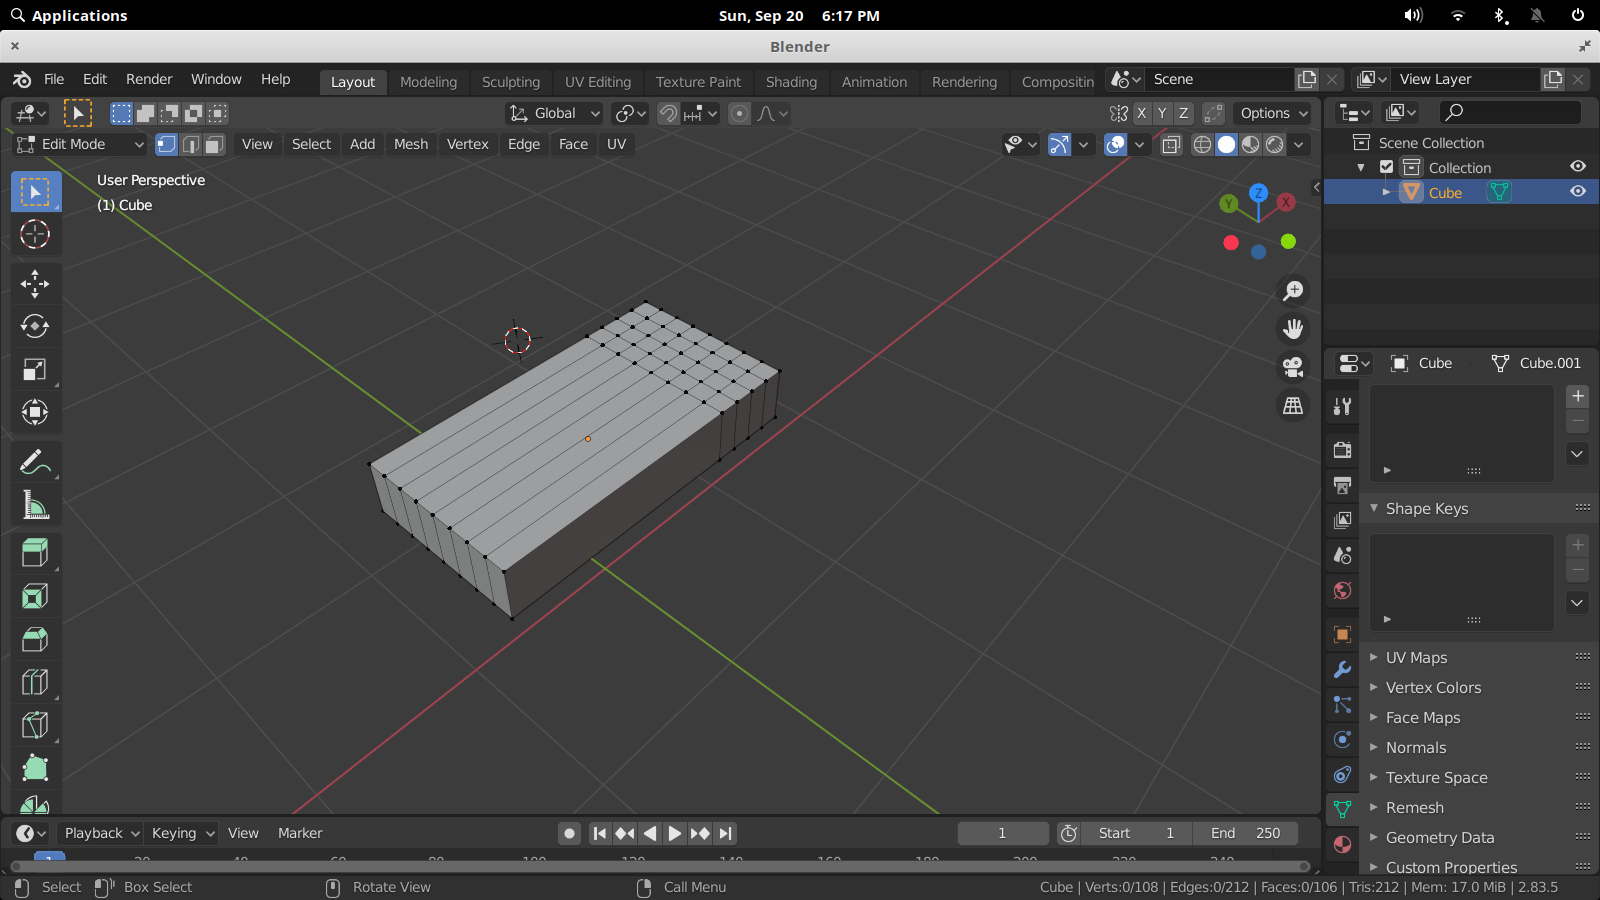Toggle show overlays button
Image resolution: width=1600 pixels, height=900 pixels.
[1115, 144]
